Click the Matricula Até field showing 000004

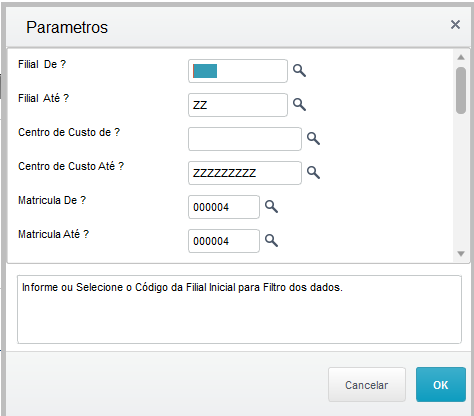coord(224,241)
